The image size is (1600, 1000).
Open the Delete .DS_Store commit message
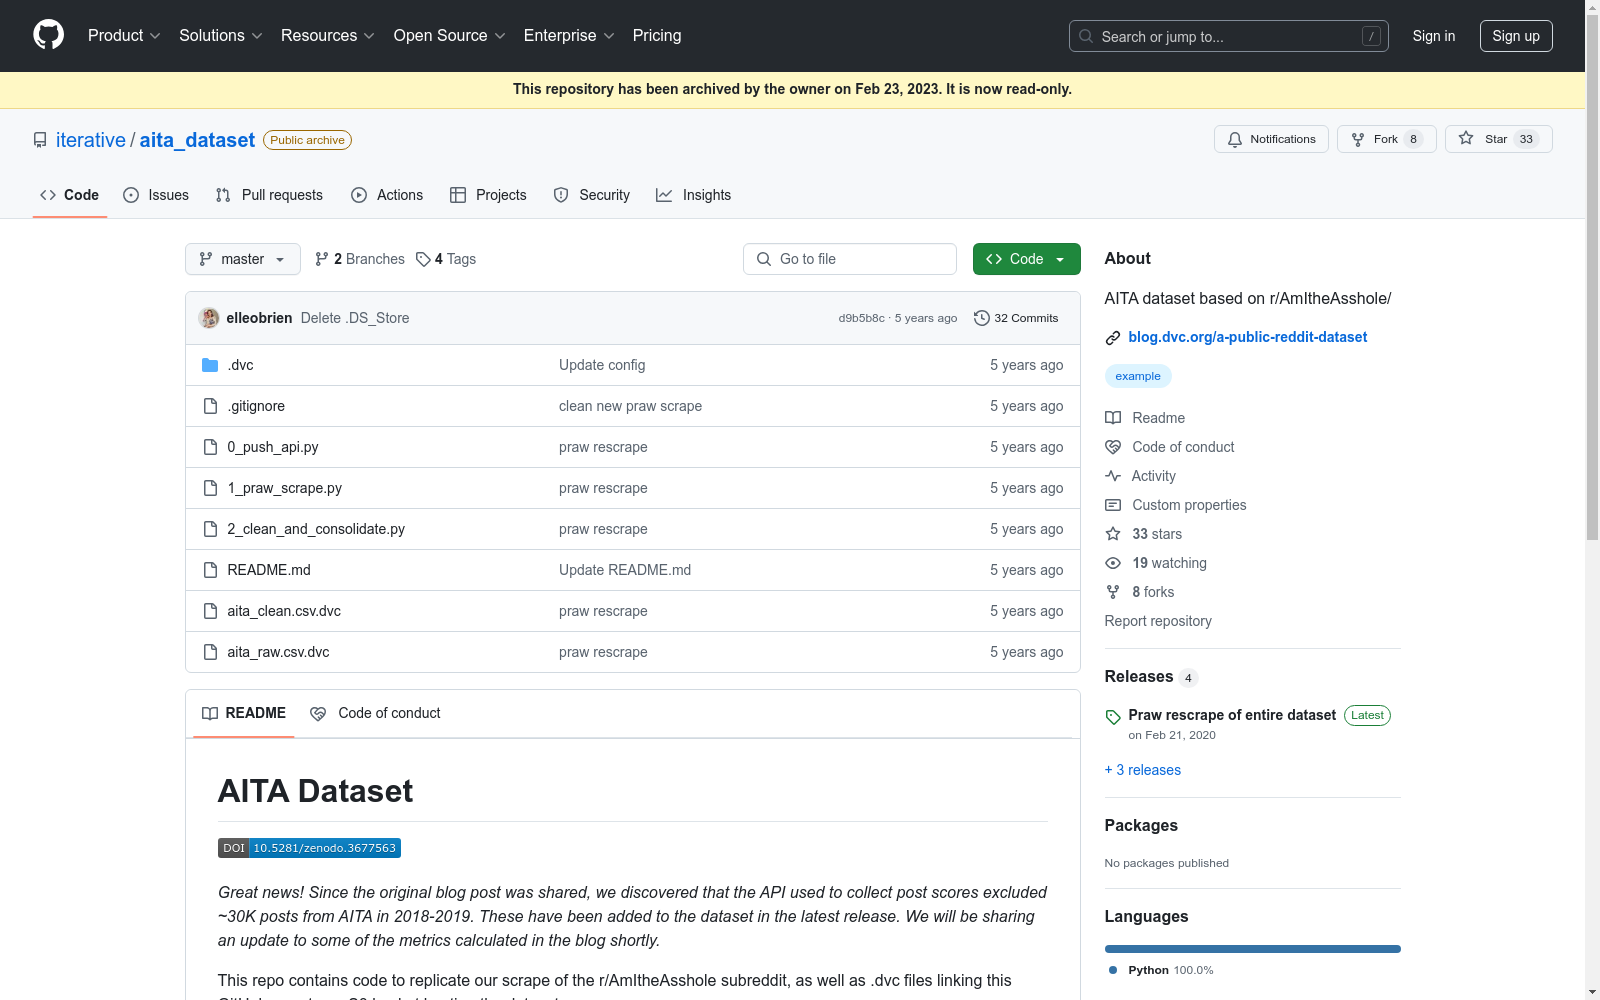click(x=355, y=318)
